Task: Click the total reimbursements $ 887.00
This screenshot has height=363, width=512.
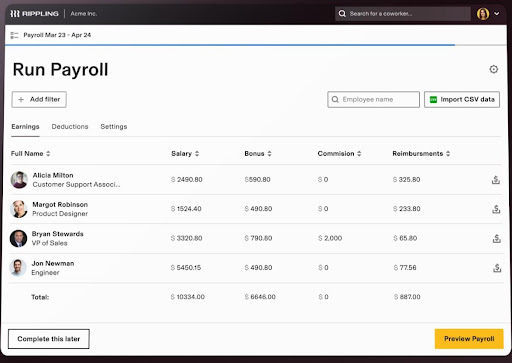Action: [x=407, y=297]
